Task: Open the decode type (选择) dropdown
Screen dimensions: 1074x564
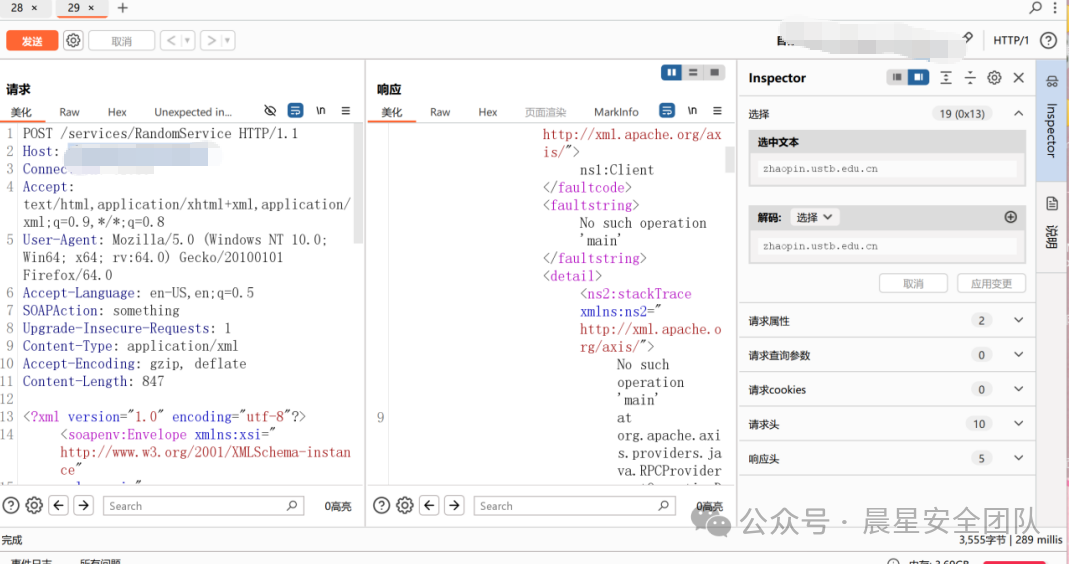Action: coord(814,217)
